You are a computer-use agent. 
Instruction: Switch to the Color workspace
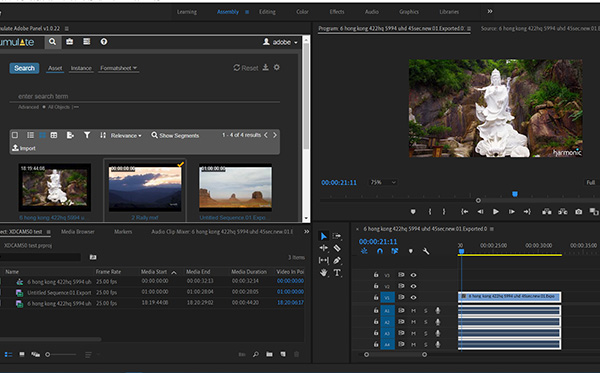click(x=302, y=12)
